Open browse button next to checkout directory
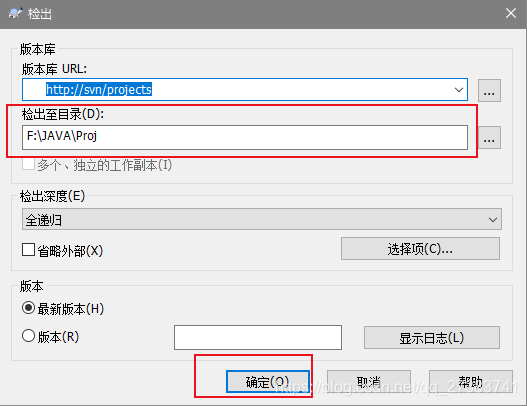This screenshot has height=406, width=527. click(x=489, y=137)
